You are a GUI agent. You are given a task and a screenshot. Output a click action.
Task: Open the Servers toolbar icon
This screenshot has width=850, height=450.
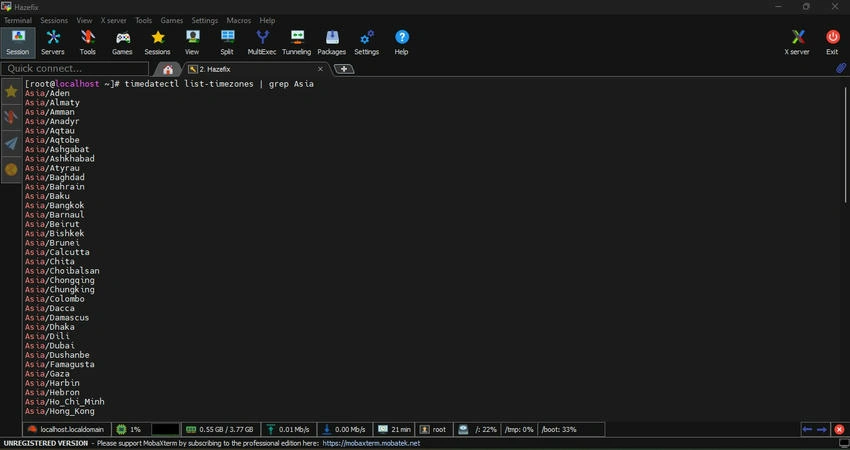click(53, 42)
